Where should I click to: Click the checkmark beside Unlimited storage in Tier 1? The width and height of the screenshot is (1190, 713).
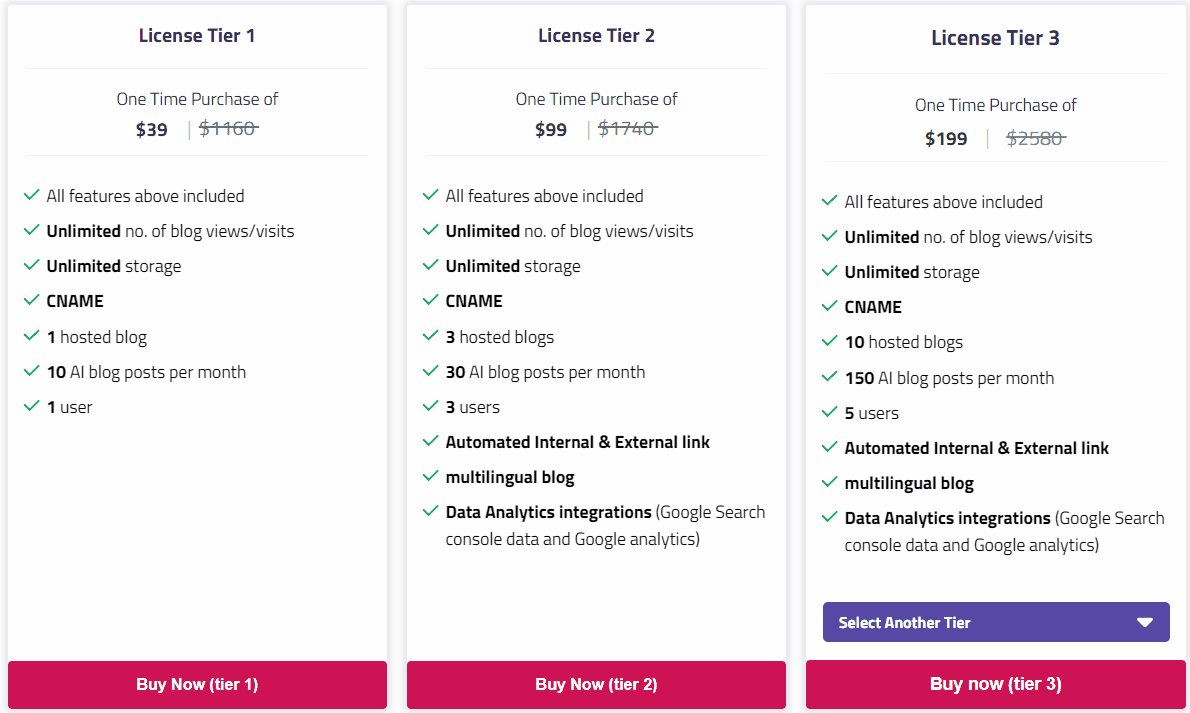tap(31, 265)
